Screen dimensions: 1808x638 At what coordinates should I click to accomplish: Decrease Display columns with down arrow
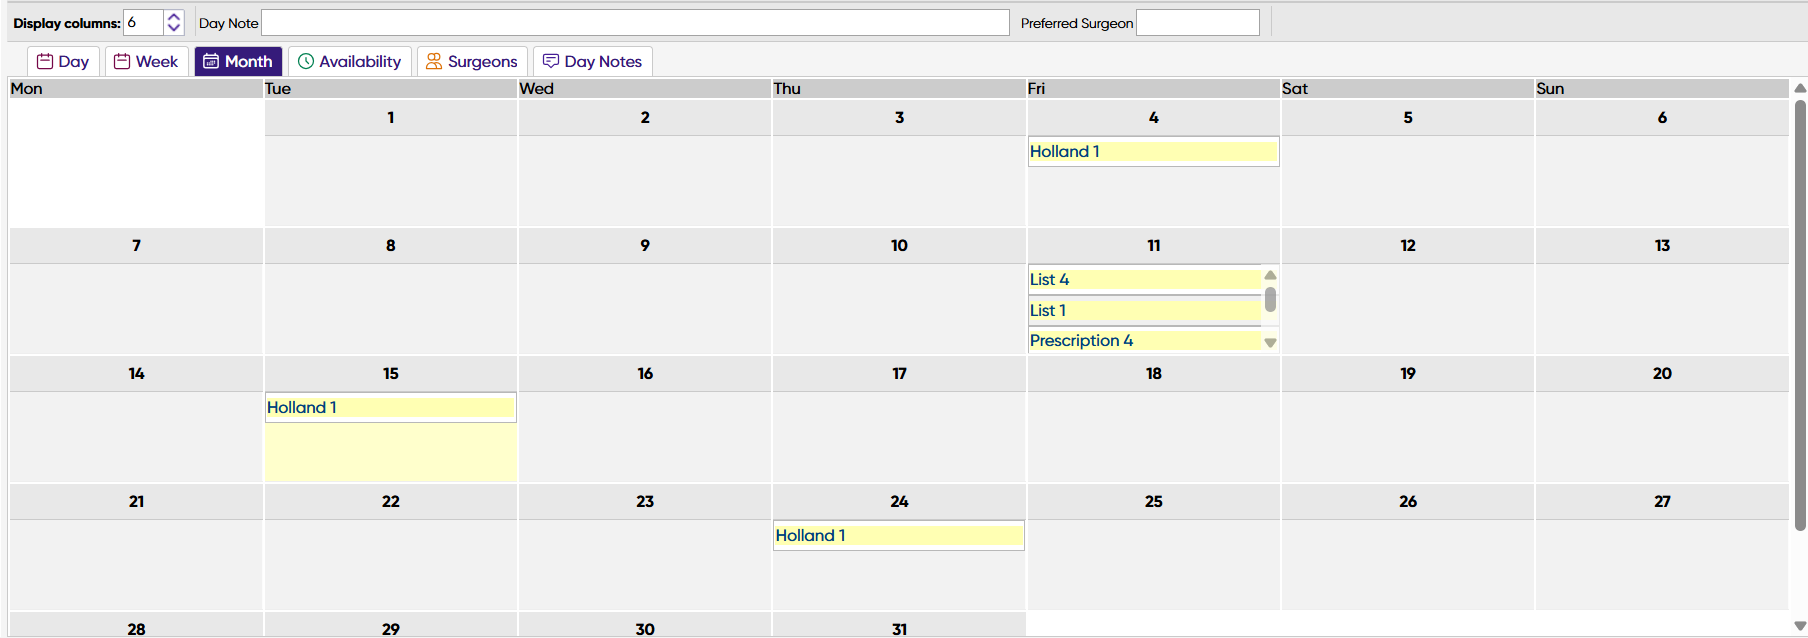[x=174, y=28]
